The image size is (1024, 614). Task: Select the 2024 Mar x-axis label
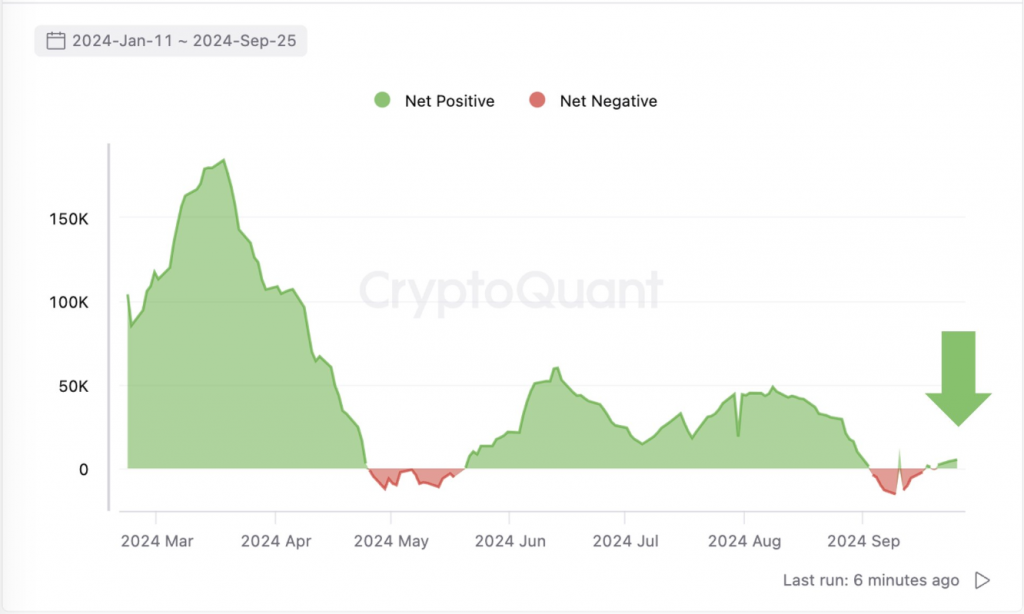(157, 541)
